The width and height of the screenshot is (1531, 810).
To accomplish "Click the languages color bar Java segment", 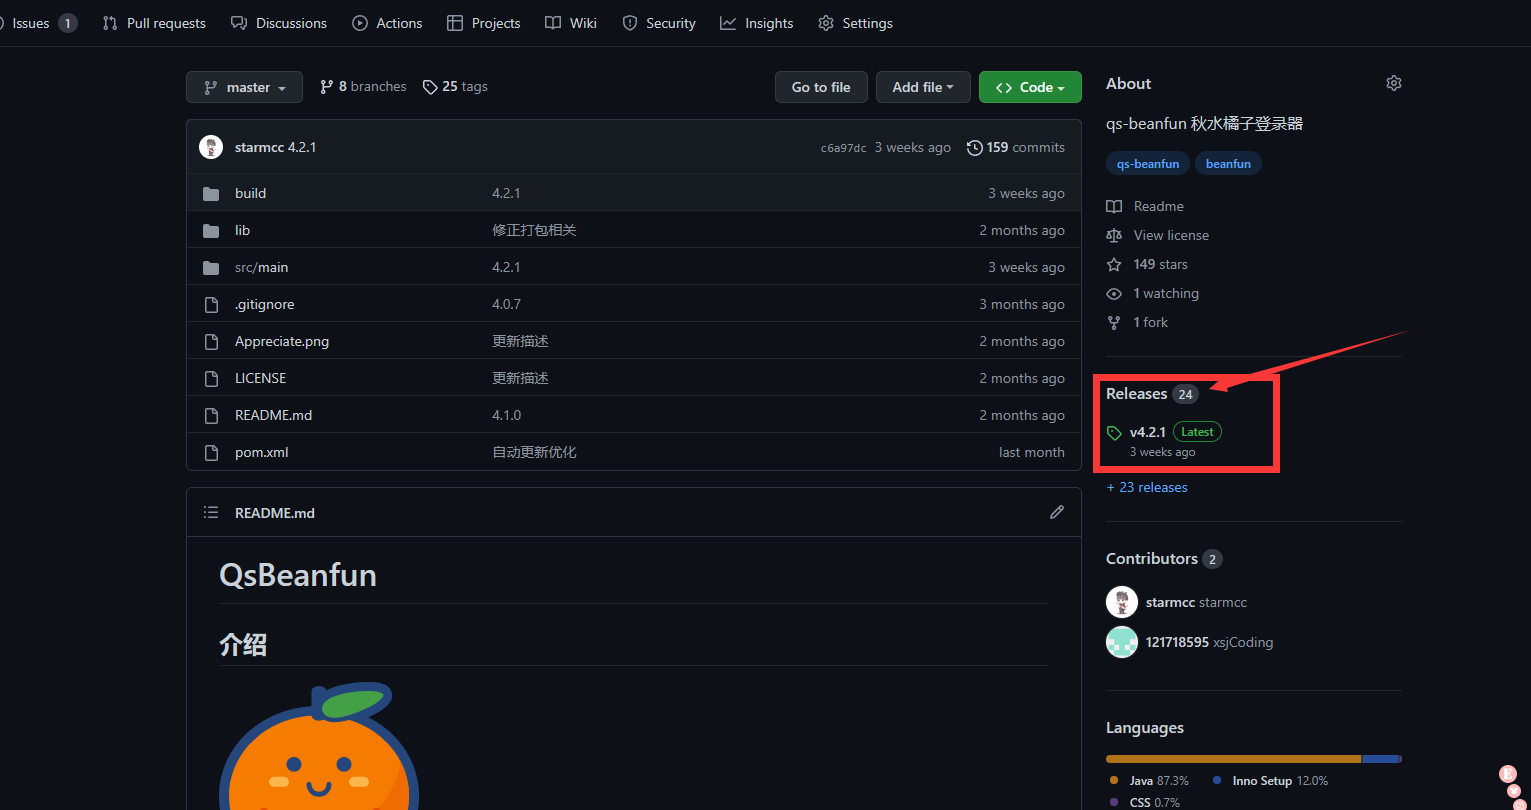I will (x=1232, y=759).
